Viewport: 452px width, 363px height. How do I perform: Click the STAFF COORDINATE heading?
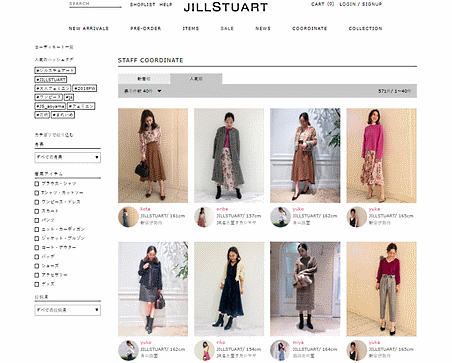tap(150, 60)
